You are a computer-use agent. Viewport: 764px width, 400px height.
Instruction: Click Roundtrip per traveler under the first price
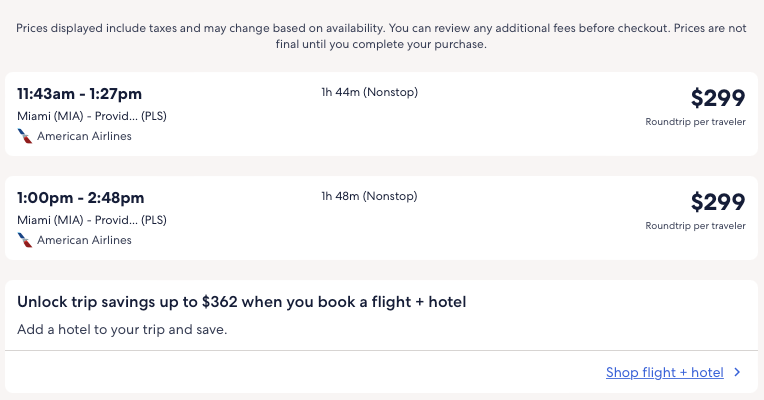[695, 122]
